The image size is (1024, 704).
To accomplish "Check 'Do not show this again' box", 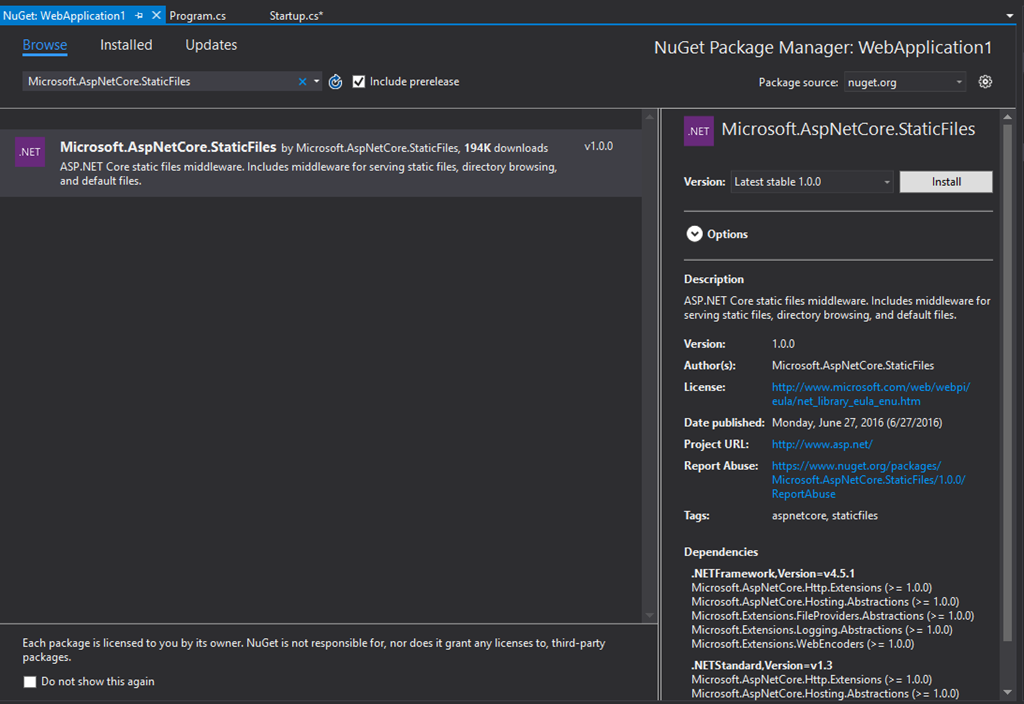I will click(x=29, y=682).
